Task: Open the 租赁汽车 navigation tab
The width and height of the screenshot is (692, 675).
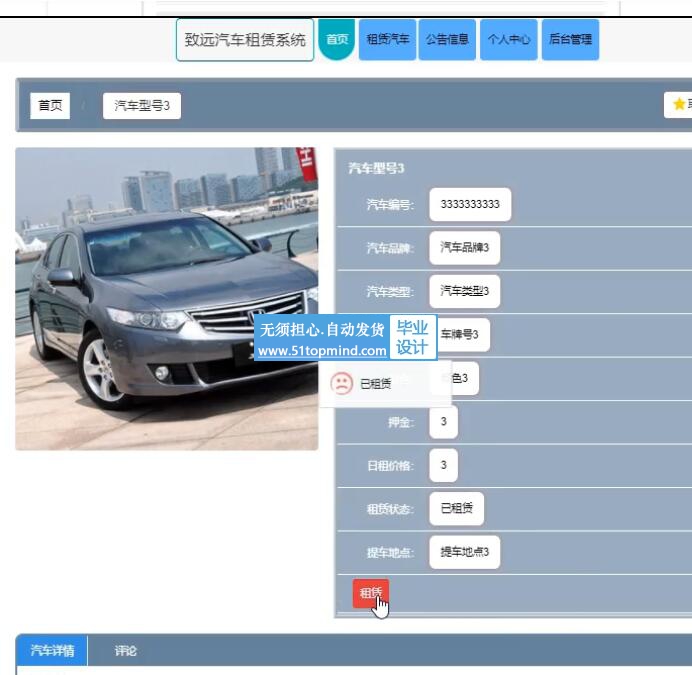Action: 387,39
